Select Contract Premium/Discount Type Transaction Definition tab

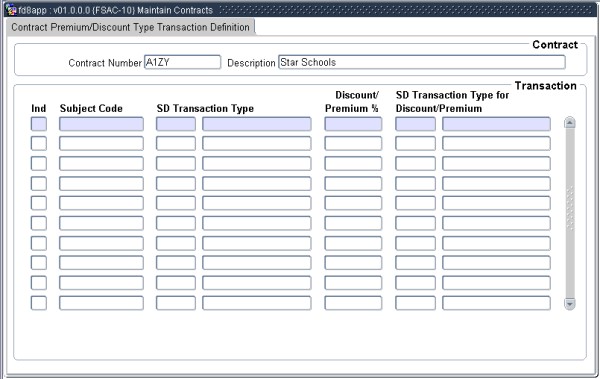coord(130,27)
